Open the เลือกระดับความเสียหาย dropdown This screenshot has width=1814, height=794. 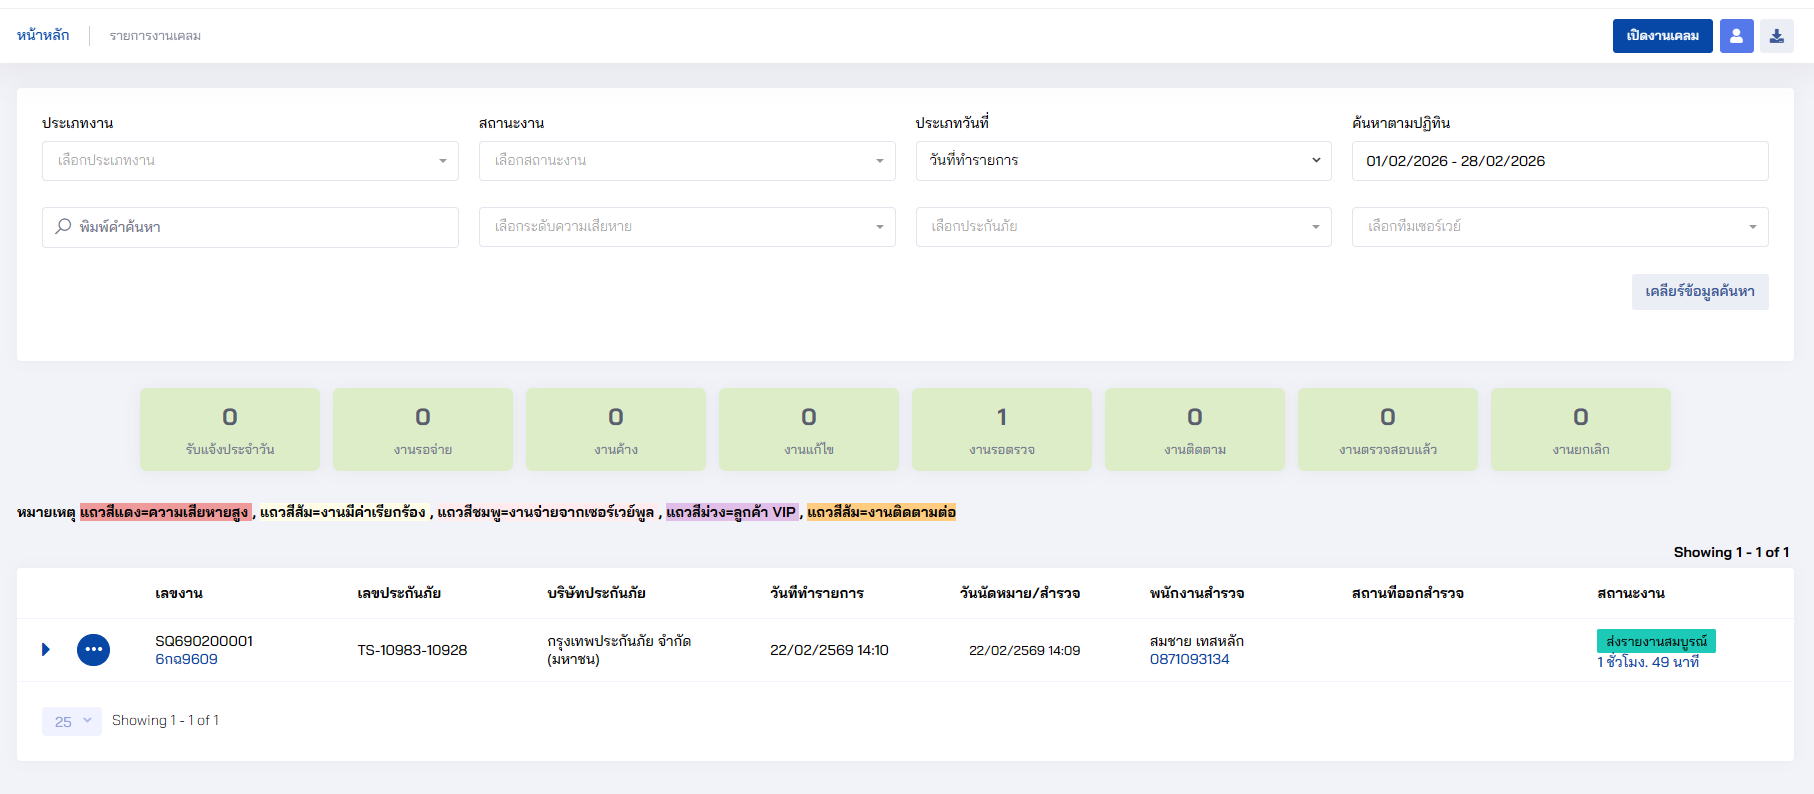pos(686,227)
